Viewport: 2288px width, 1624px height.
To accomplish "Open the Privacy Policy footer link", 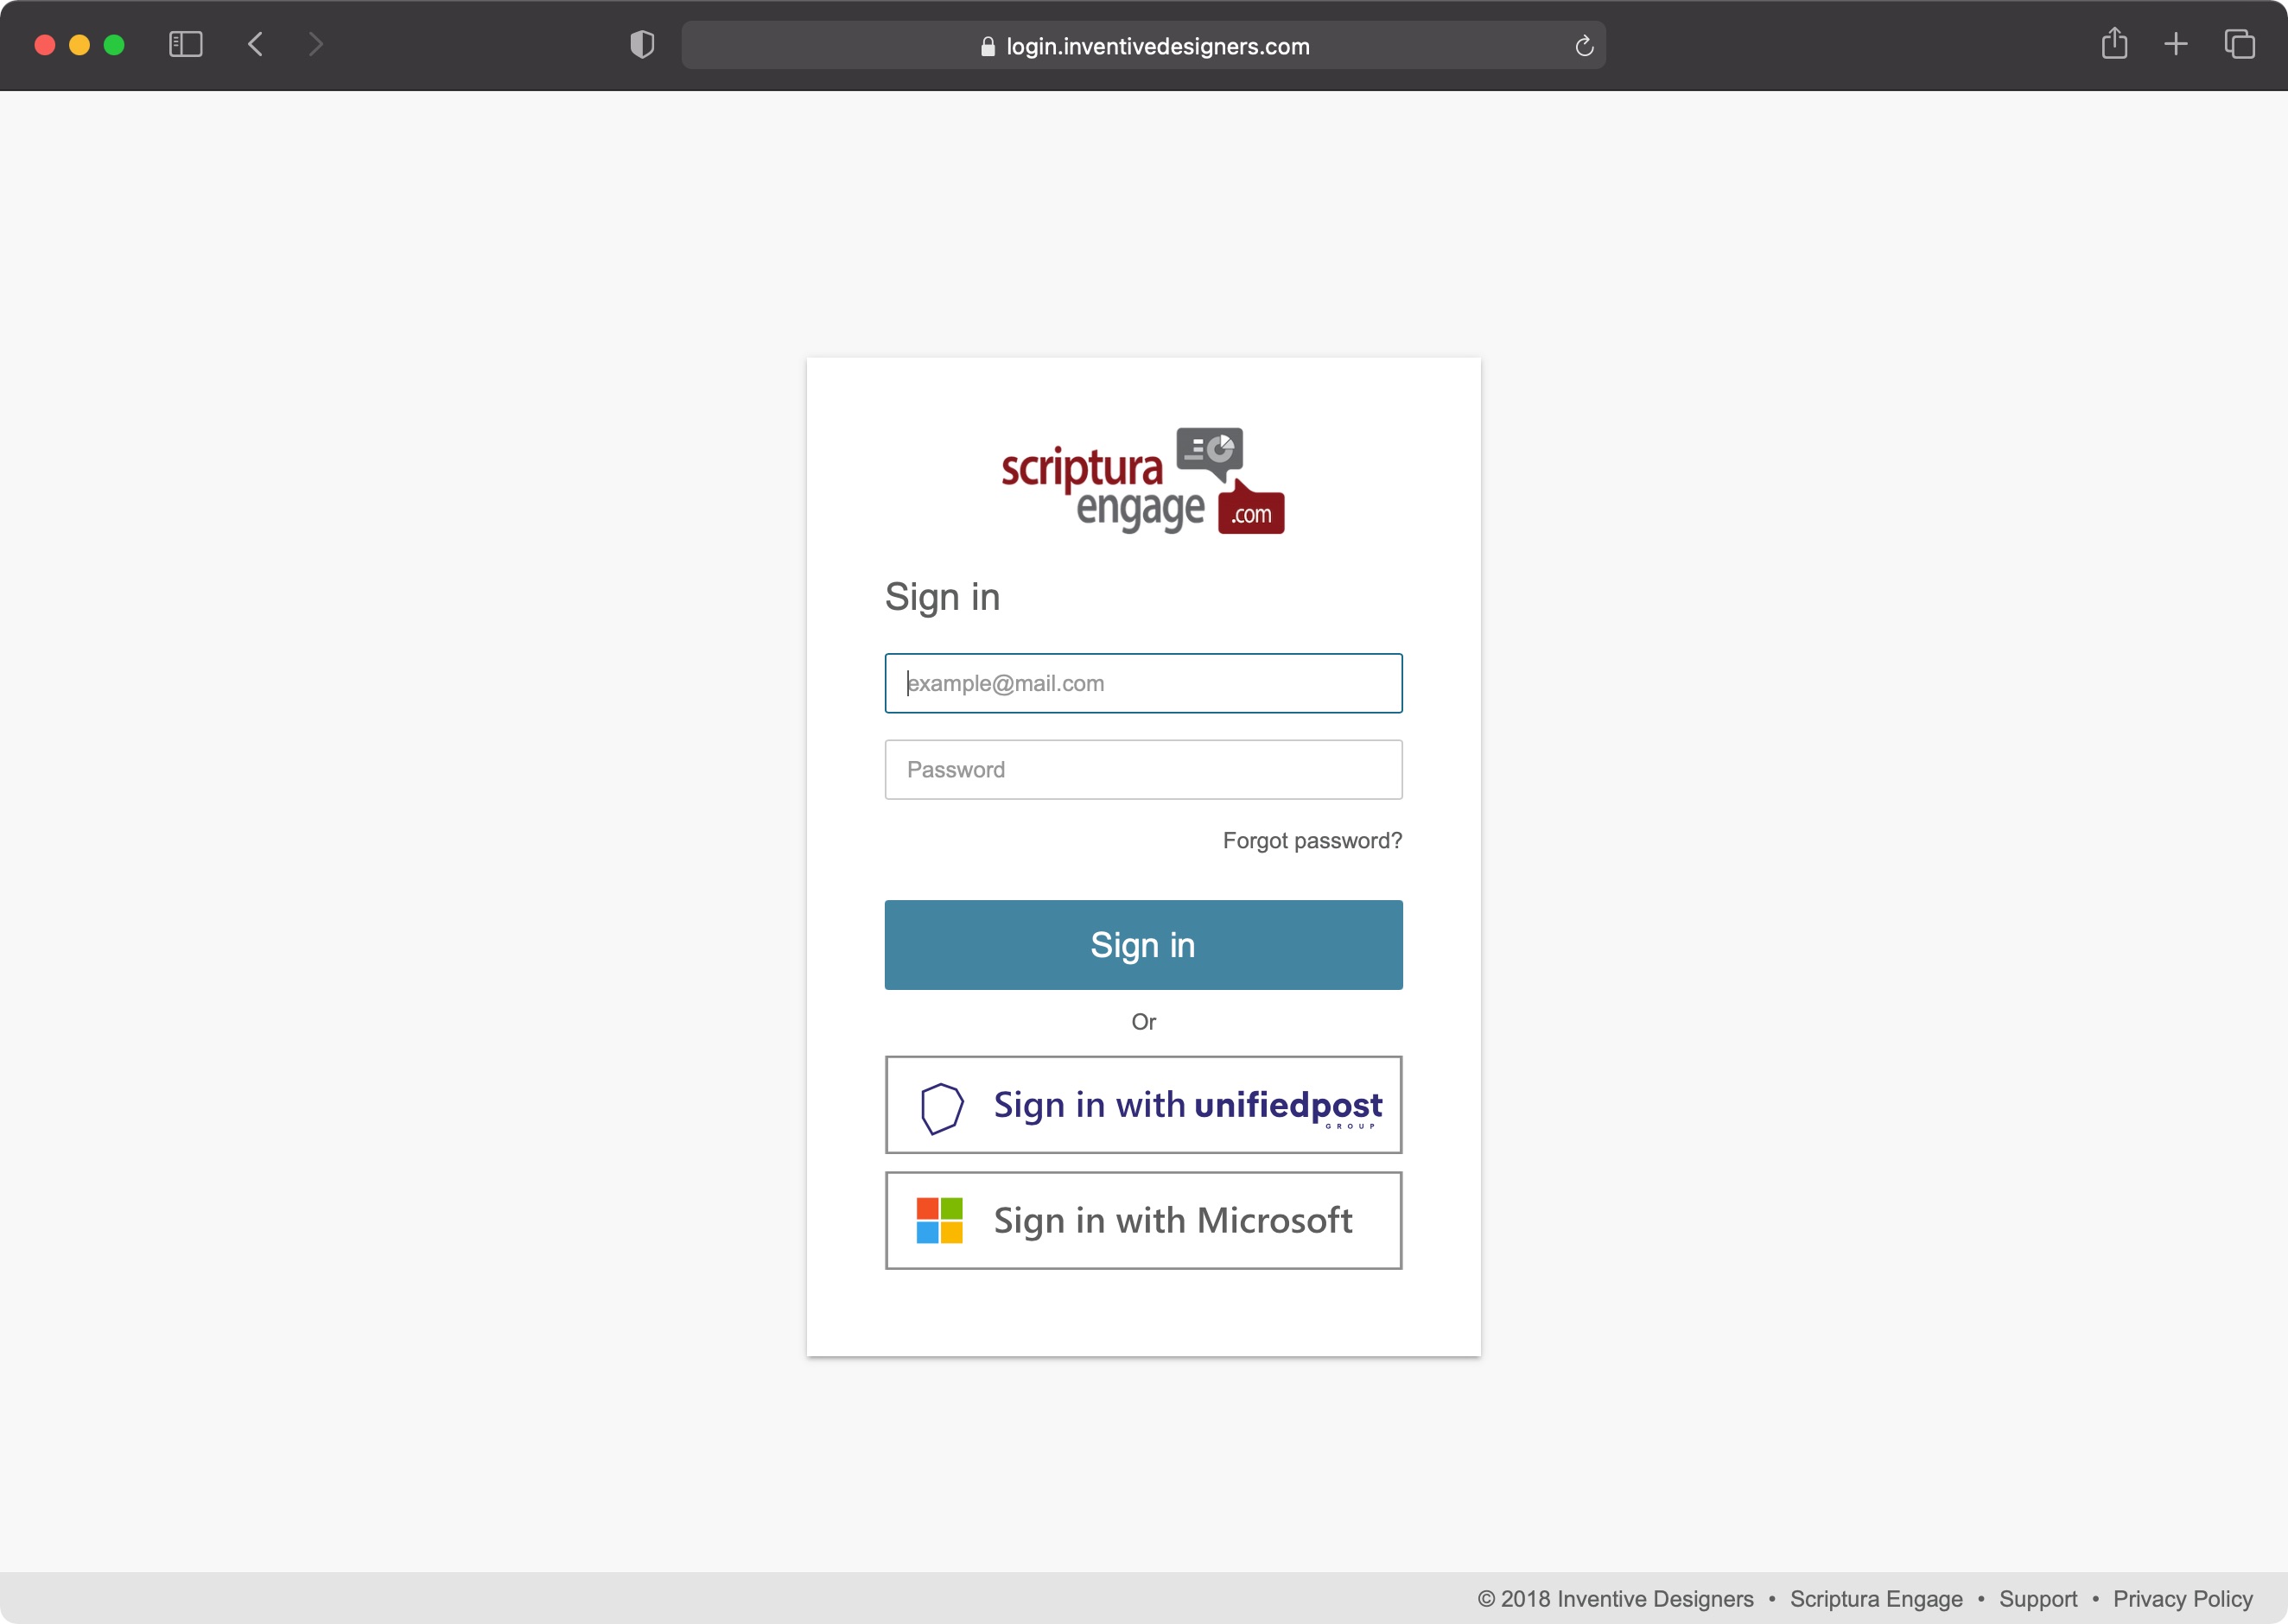I will click(x=2183, y=1599).
